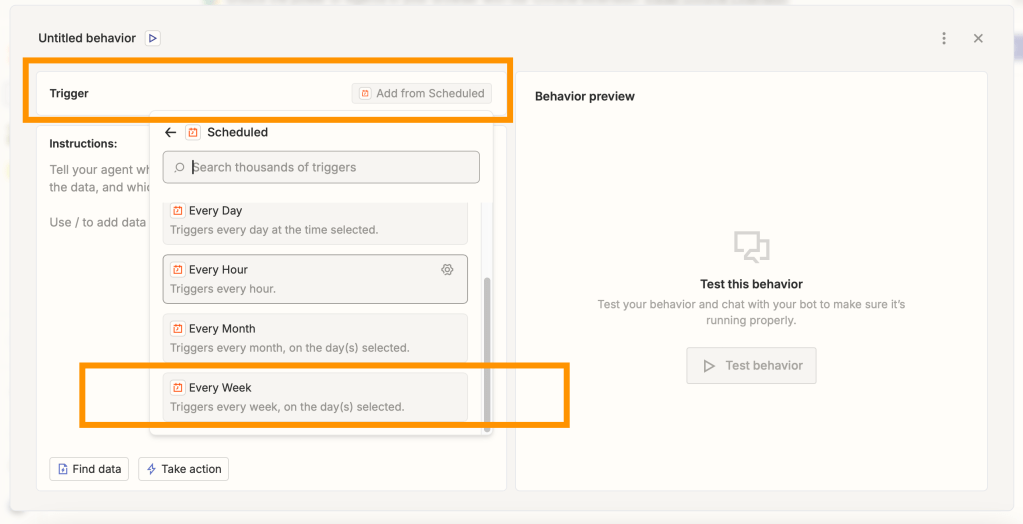The image size is (1023, 524).
Task: Click the gear icon on Every Hour
Action: coord(447,270)
